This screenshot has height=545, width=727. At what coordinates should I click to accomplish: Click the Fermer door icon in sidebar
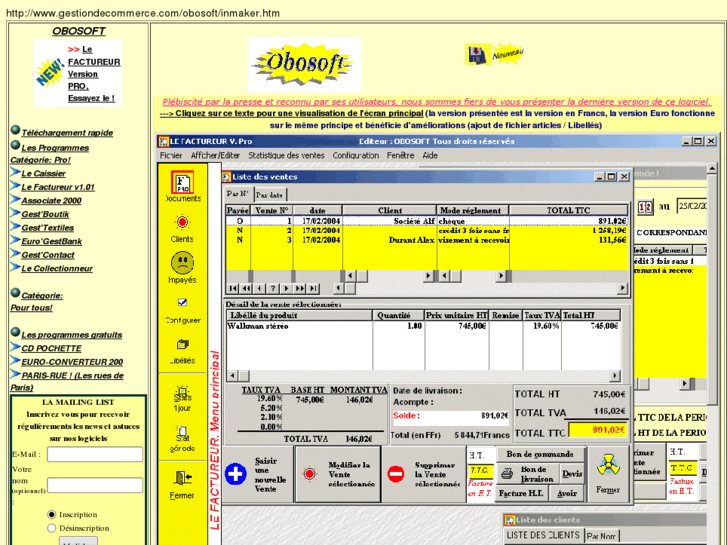tap(183, 478)
